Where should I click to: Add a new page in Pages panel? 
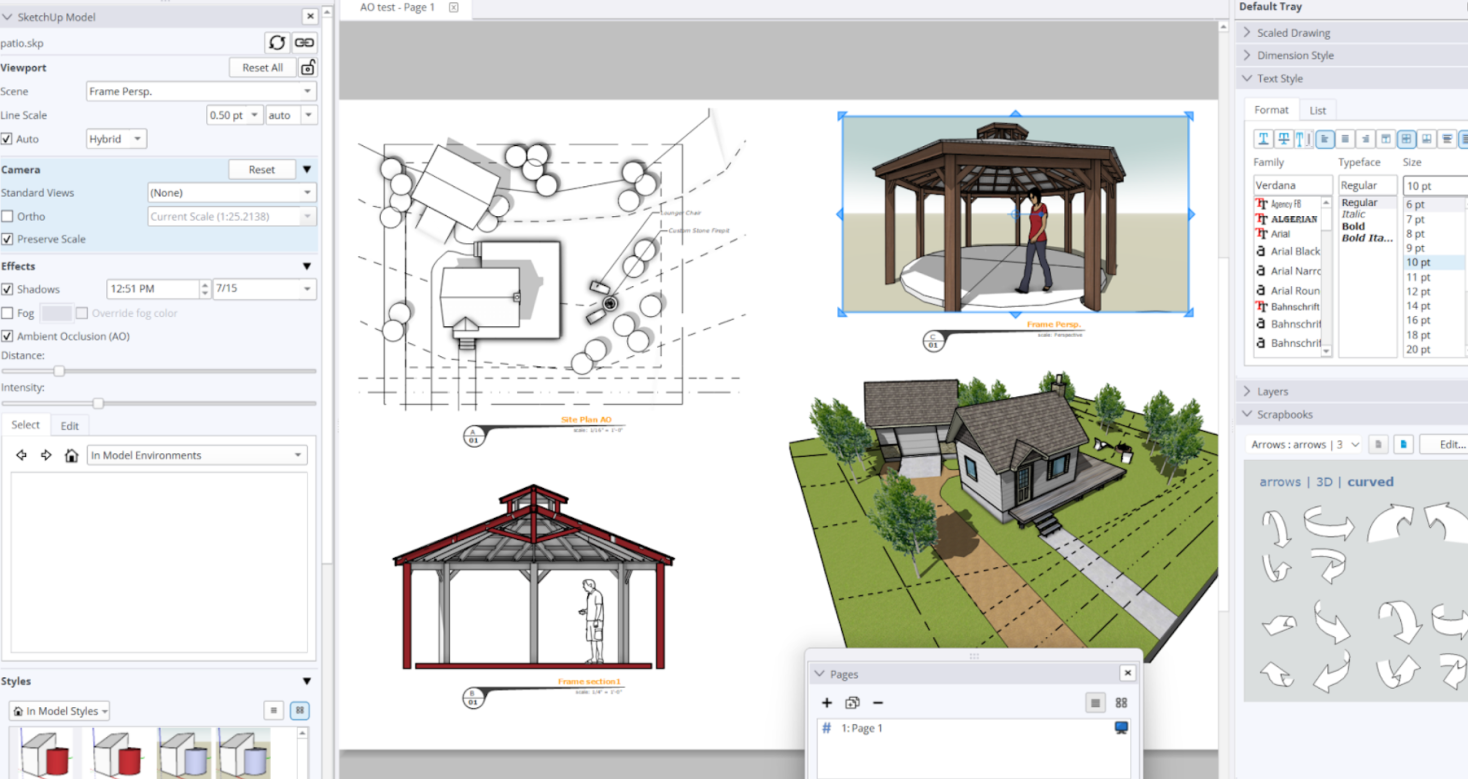827,703
